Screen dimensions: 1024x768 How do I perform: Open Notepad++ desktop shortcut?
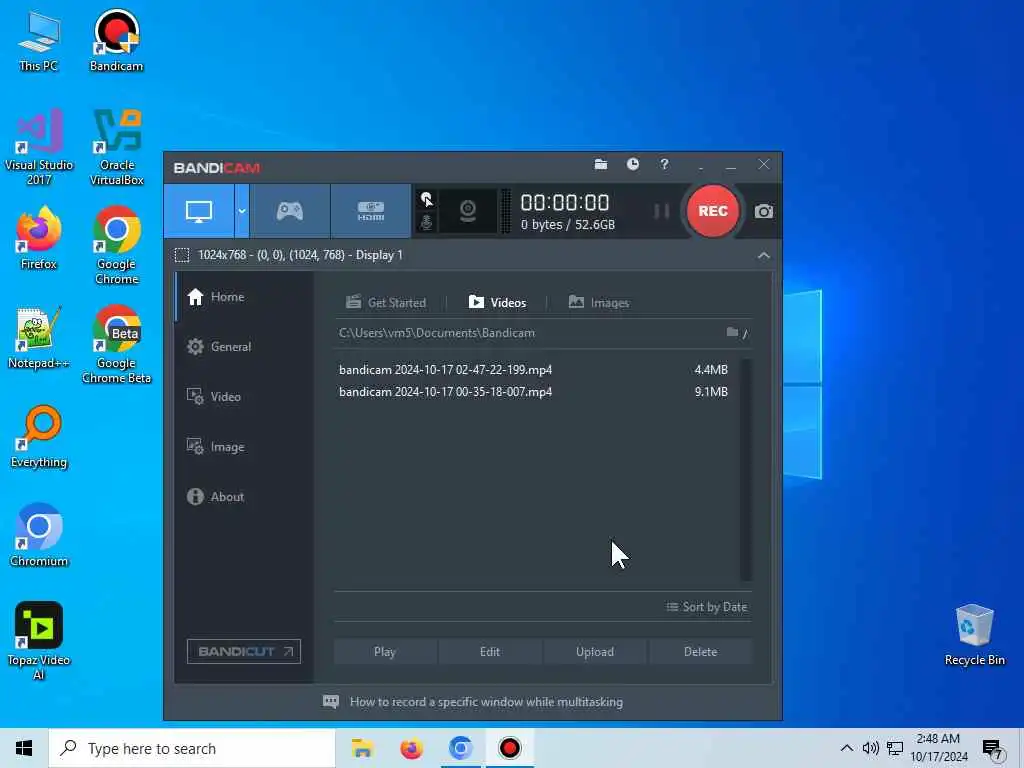pyautogui.click(x=39, y=338)
